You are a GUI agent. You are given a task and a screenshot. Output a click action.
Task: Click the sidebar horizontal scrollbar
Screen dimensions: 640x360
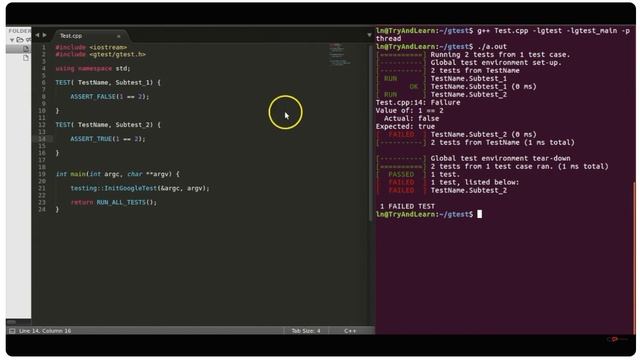click(x=12, y=322)
